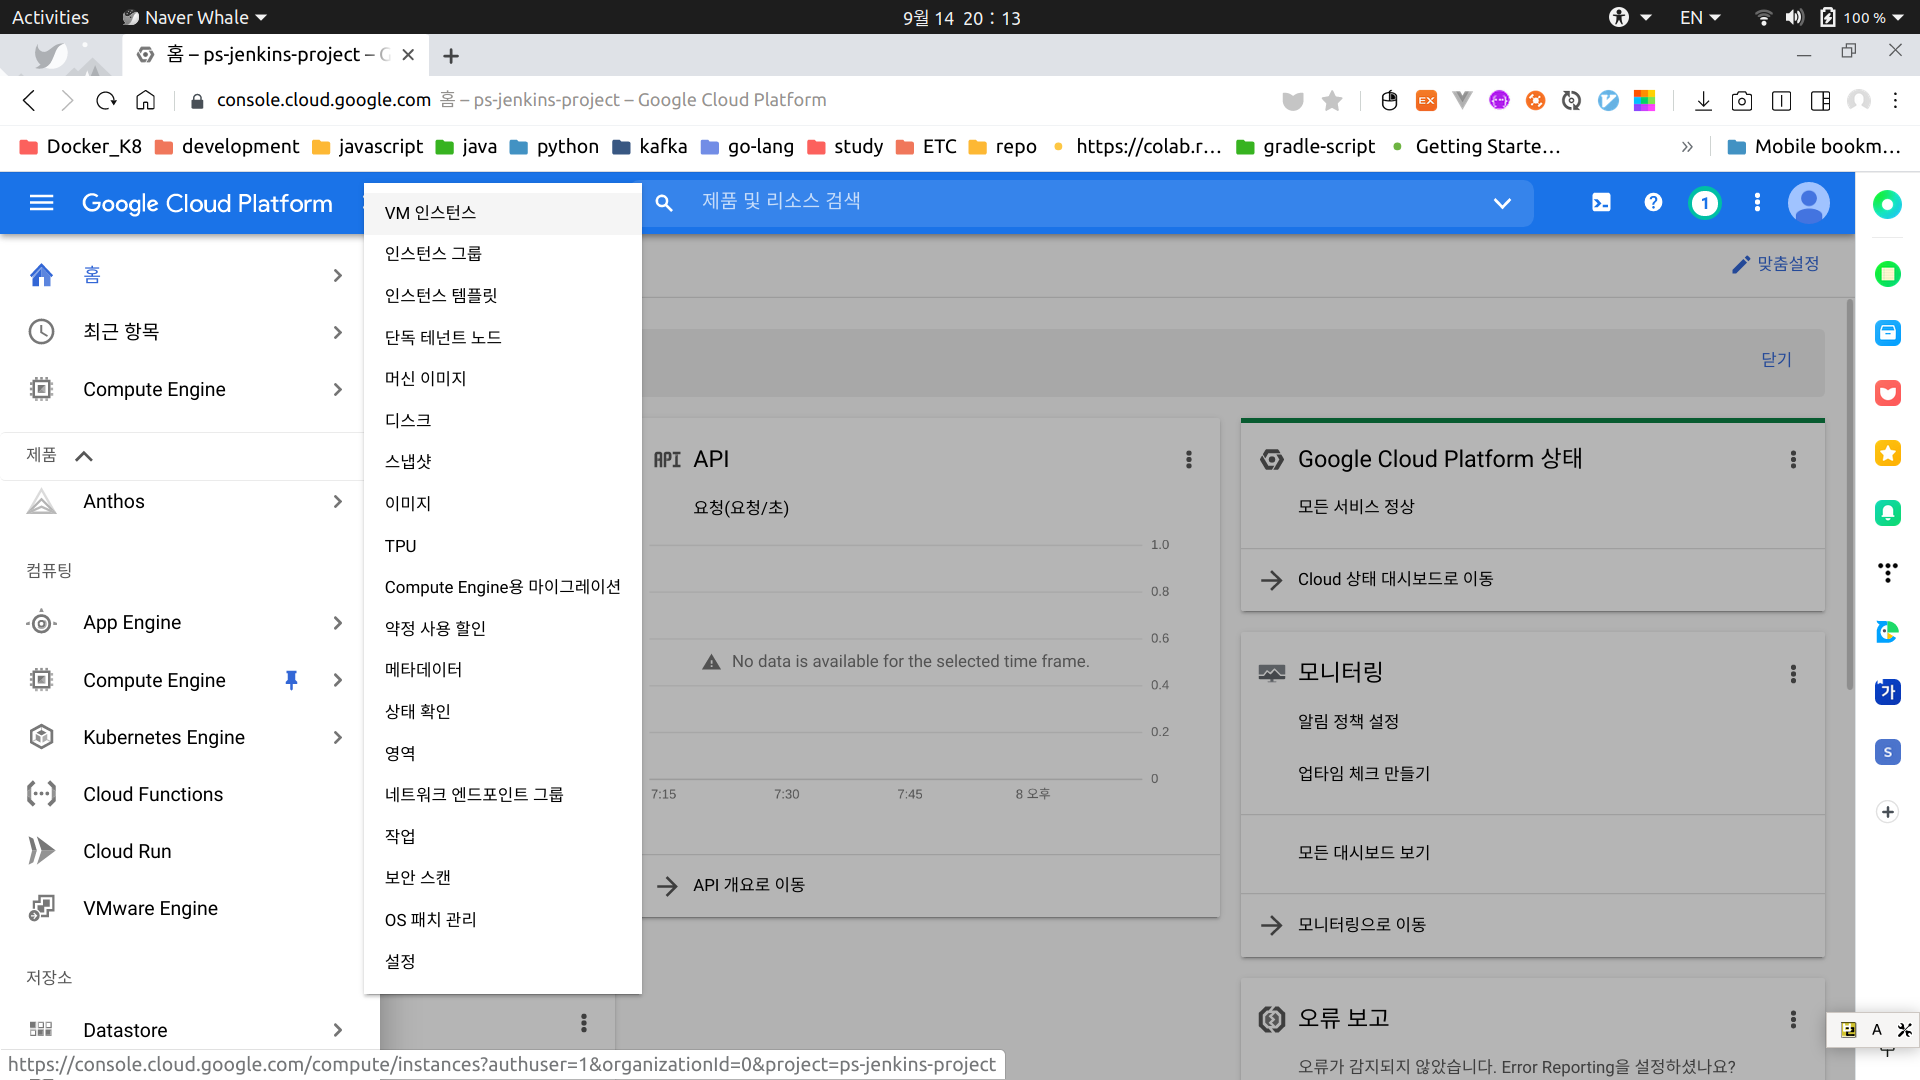Click the 닫기 dismiss link

[1776, 360]
